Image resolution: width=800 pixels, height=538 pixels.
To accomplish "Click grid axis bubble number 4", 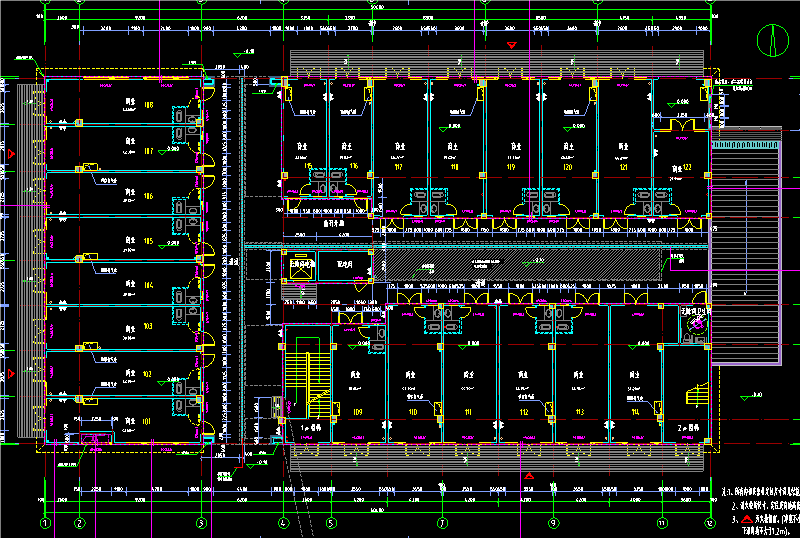I will point(284,523).
